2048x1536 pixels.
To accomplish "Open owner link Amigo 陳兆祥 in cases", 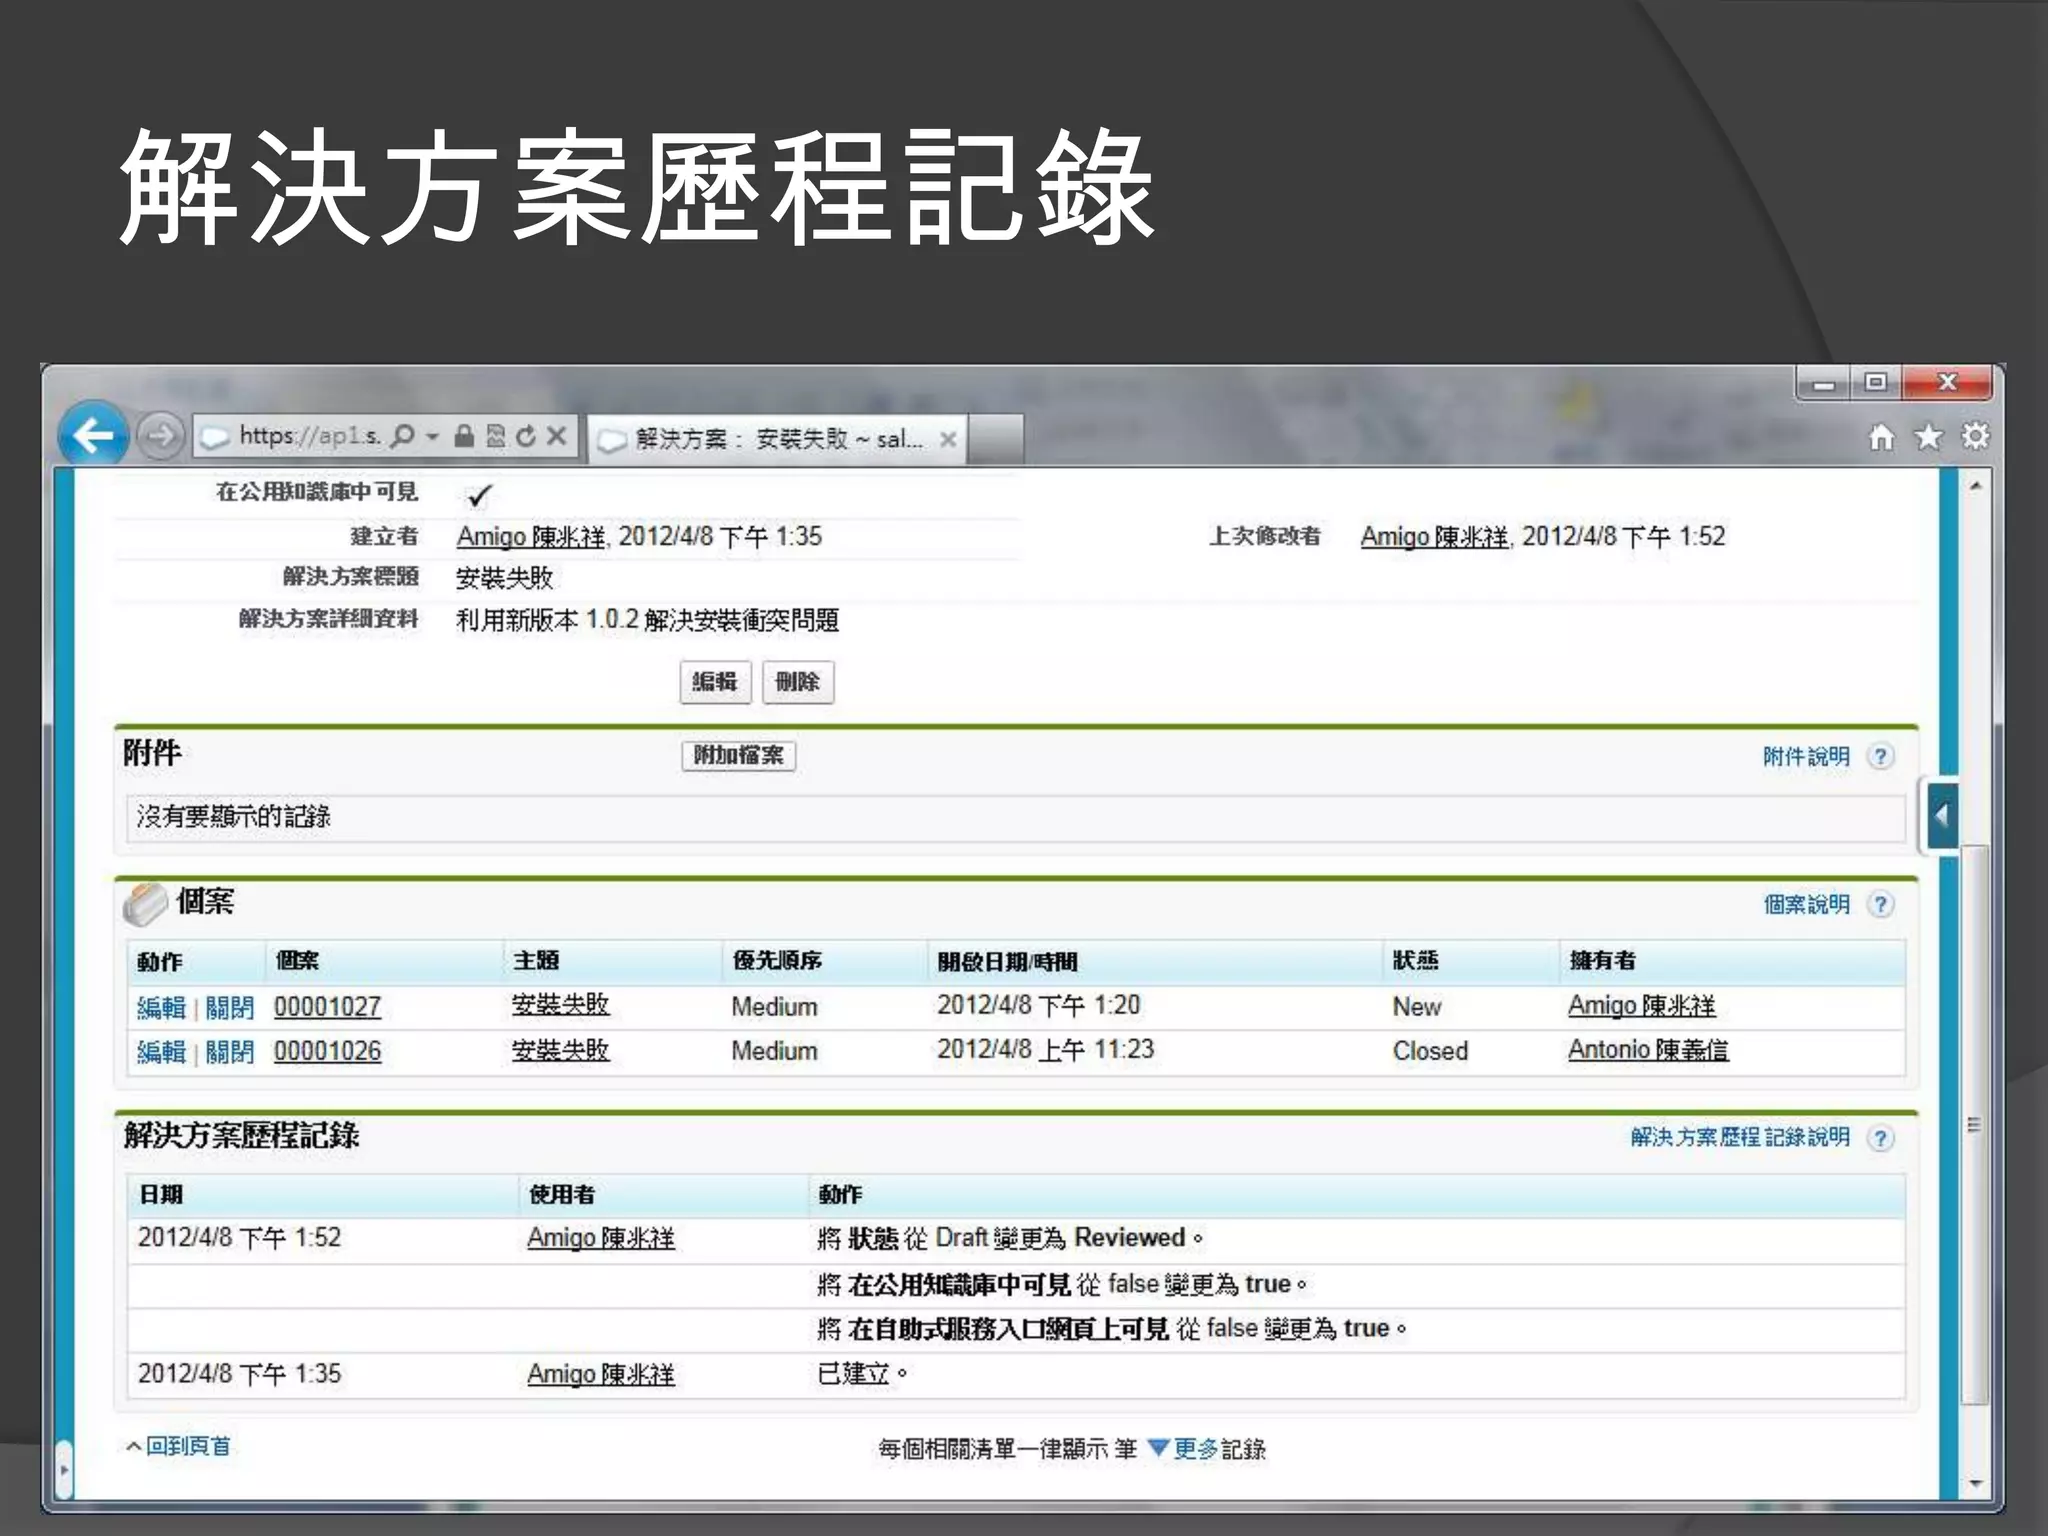I will point(1641,1006).
